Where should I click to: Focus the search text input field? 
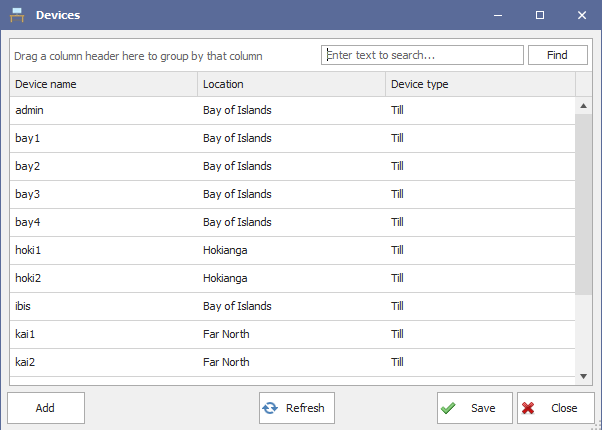click(422, 55)
